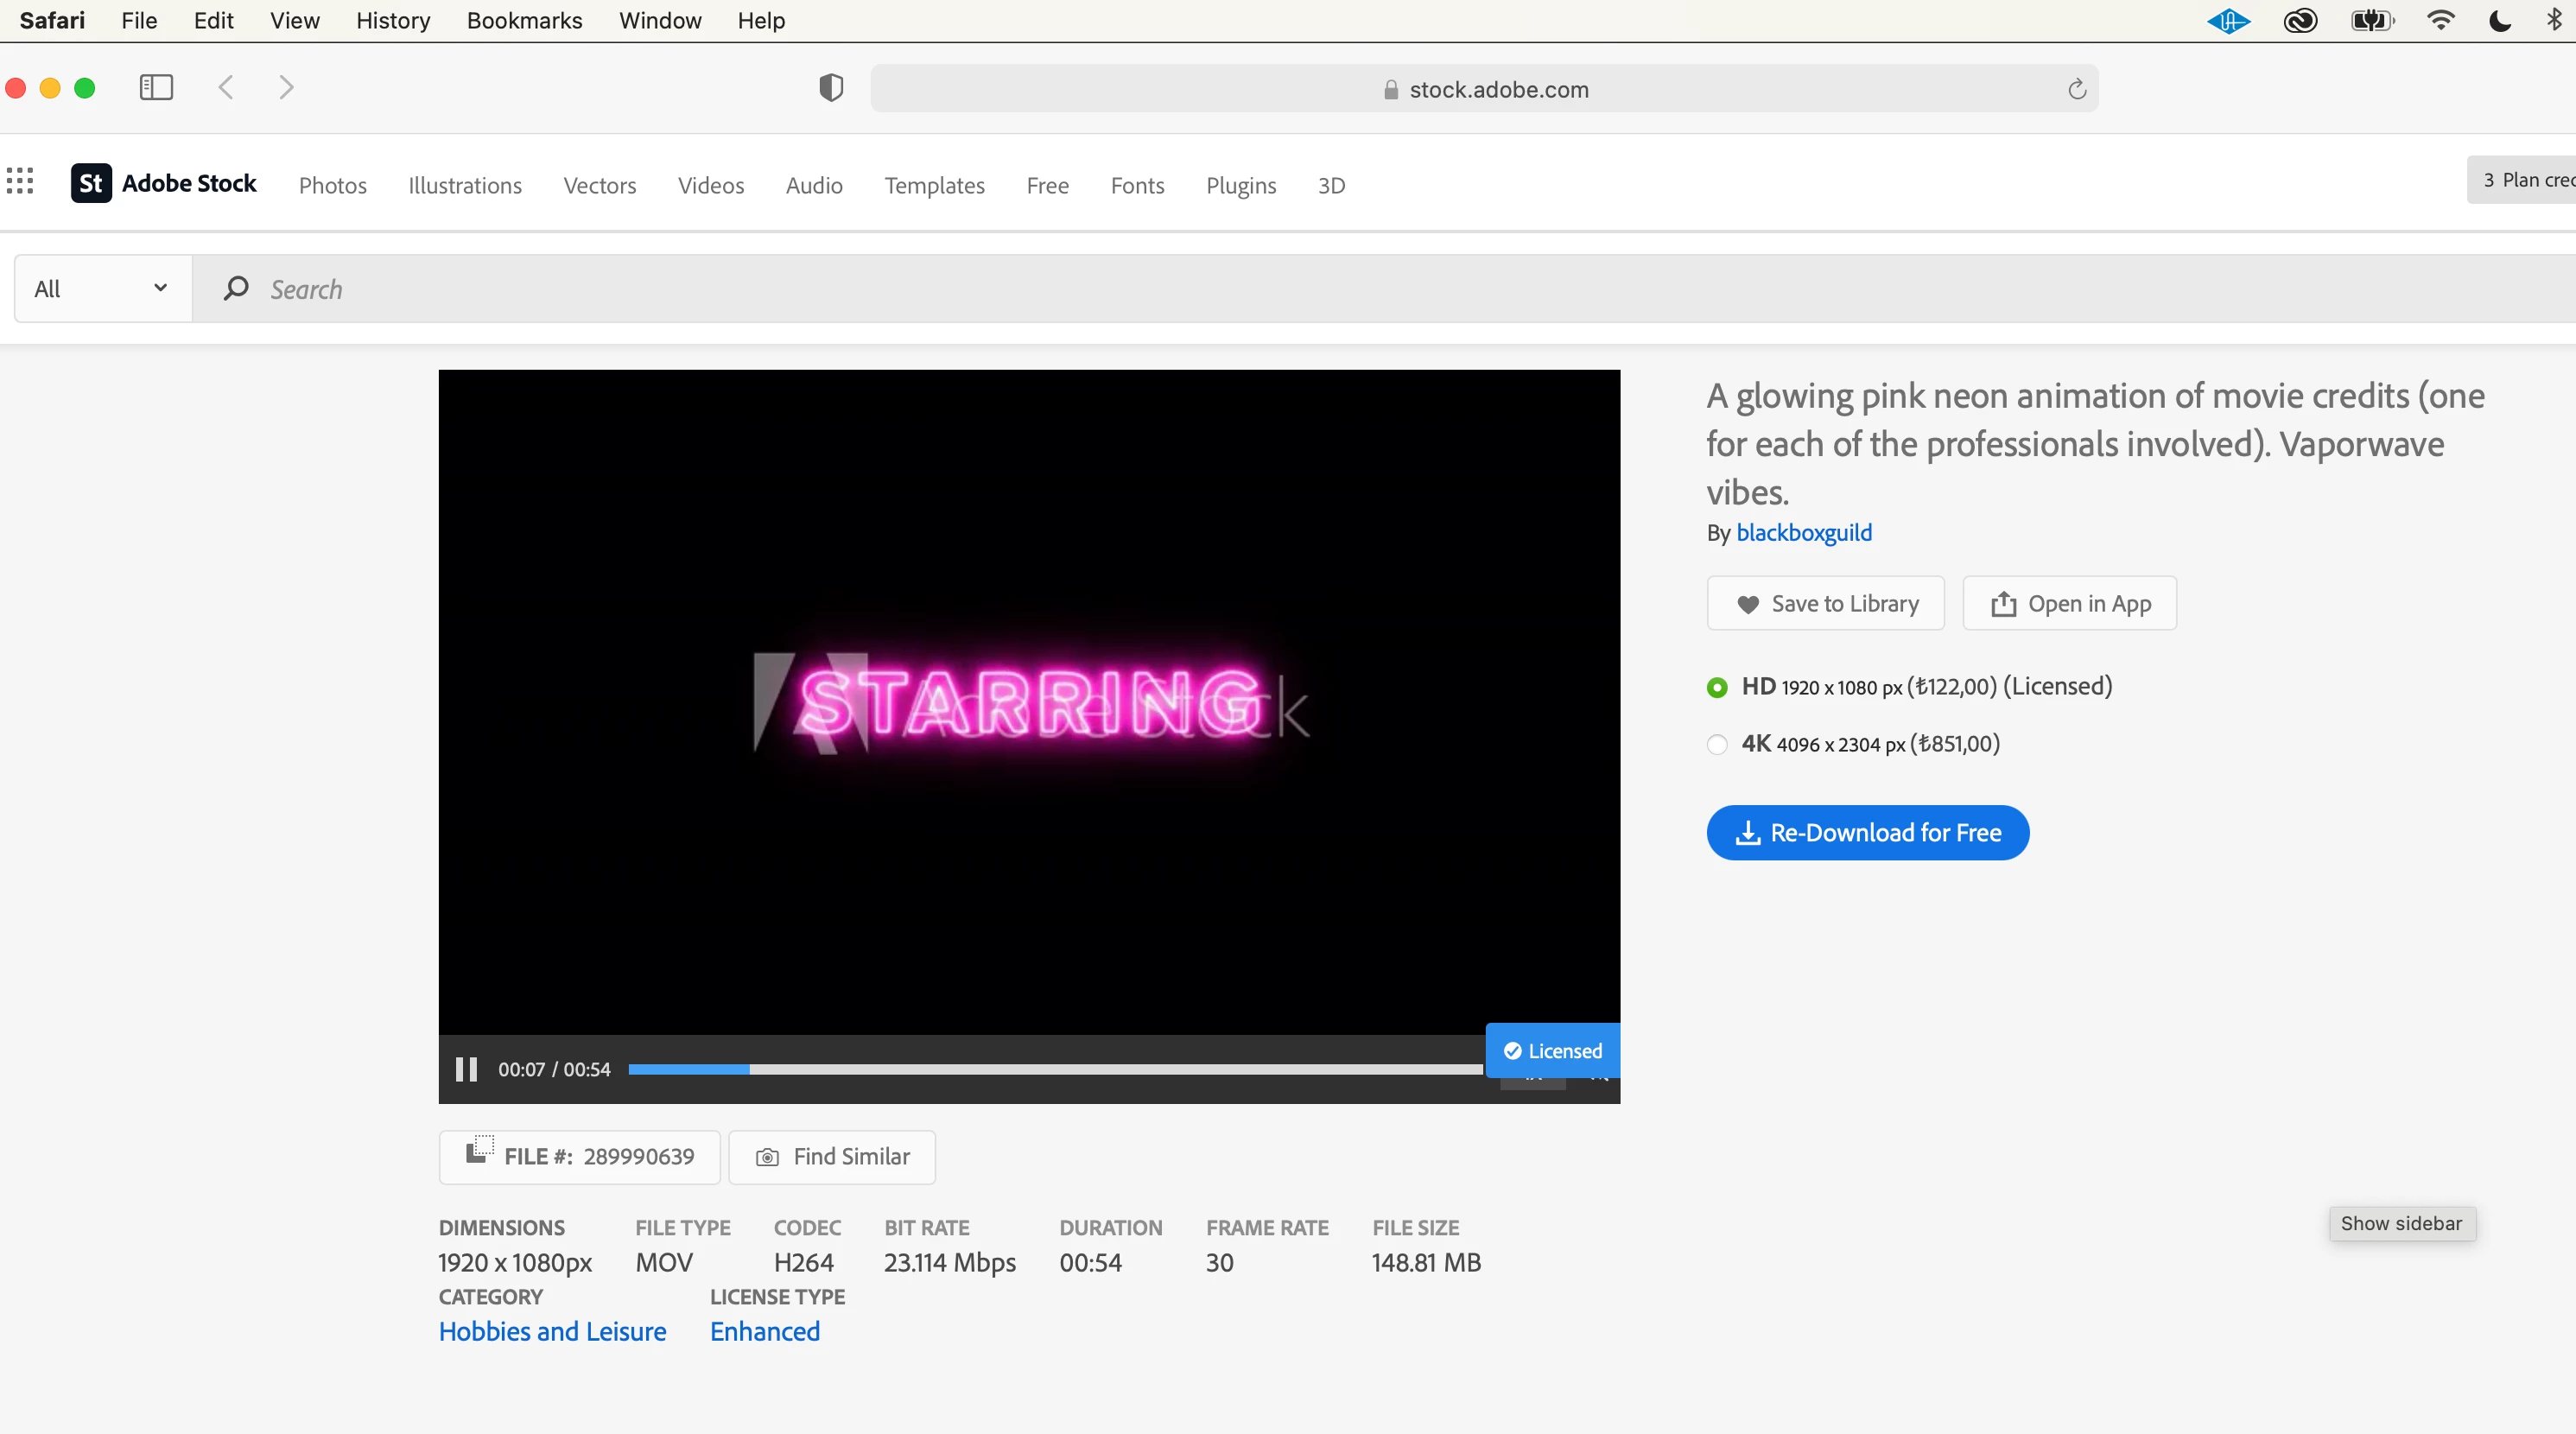Select the HD 1920 x 1080 option
The height and width of the screenshot is (1434, 2576).
pos(1717,687)
